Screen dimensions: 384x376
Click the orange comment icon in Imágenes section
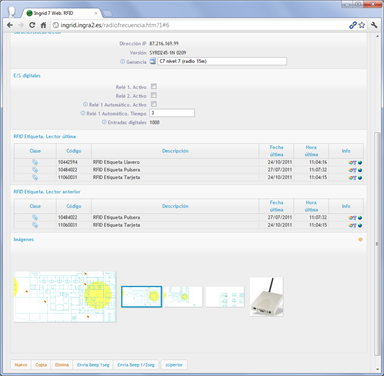tap(360, 240)
